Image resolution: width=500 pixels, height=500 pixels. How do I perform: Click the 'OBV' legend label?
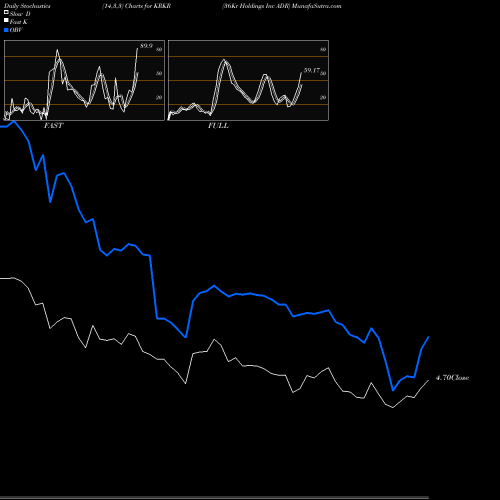pyautogui.click(x=16, y=30)
